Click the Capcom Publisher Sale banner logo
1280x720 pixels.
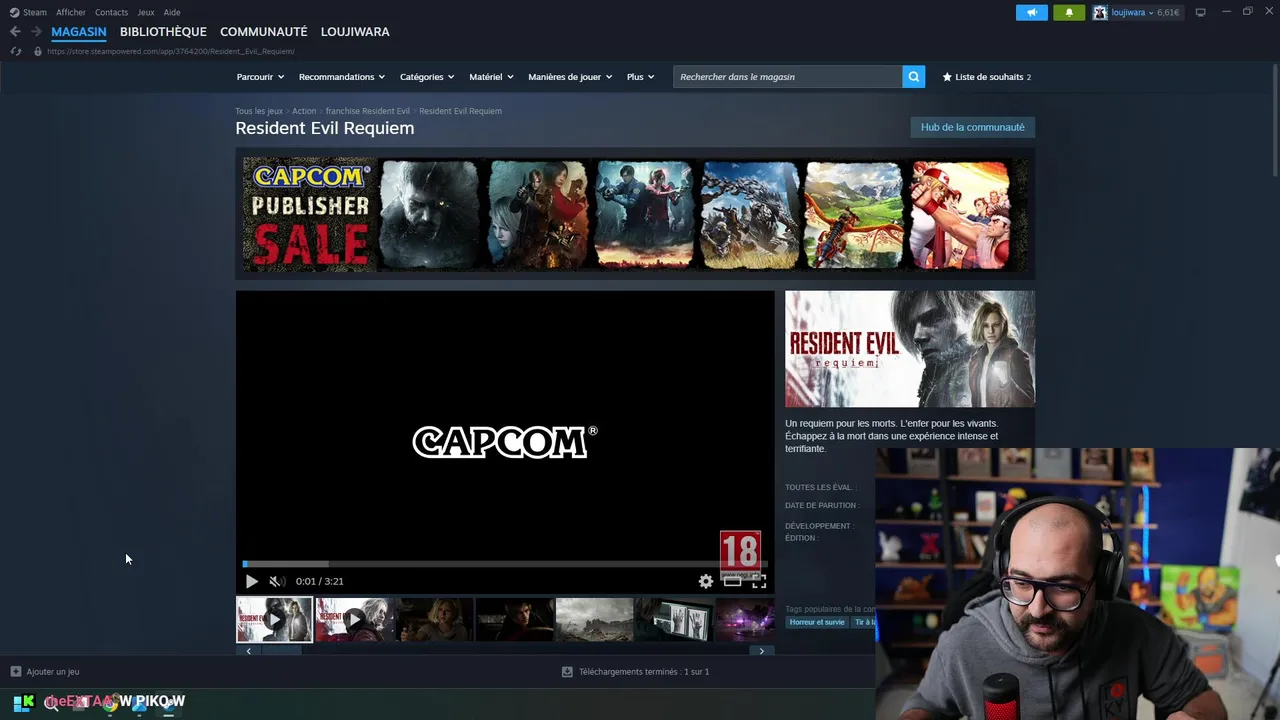click(x=310, y=214)
